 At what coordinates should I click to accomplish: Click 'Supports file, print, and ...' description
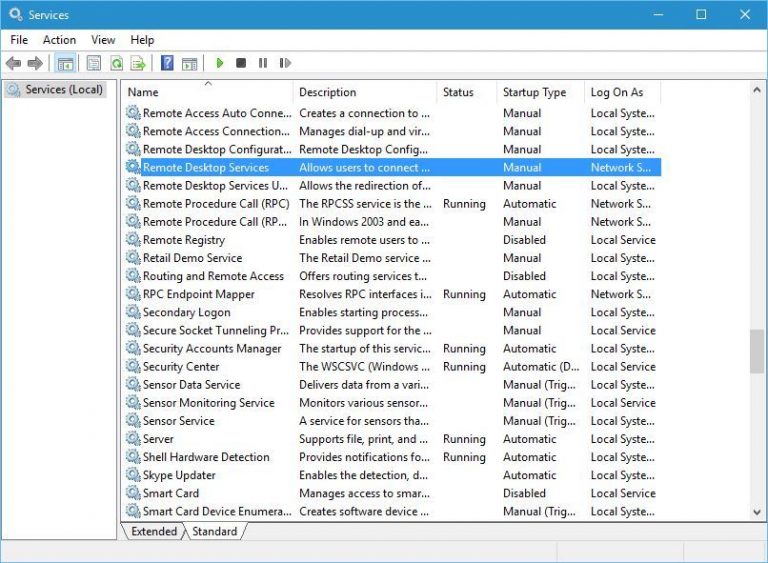click(363, 439)
